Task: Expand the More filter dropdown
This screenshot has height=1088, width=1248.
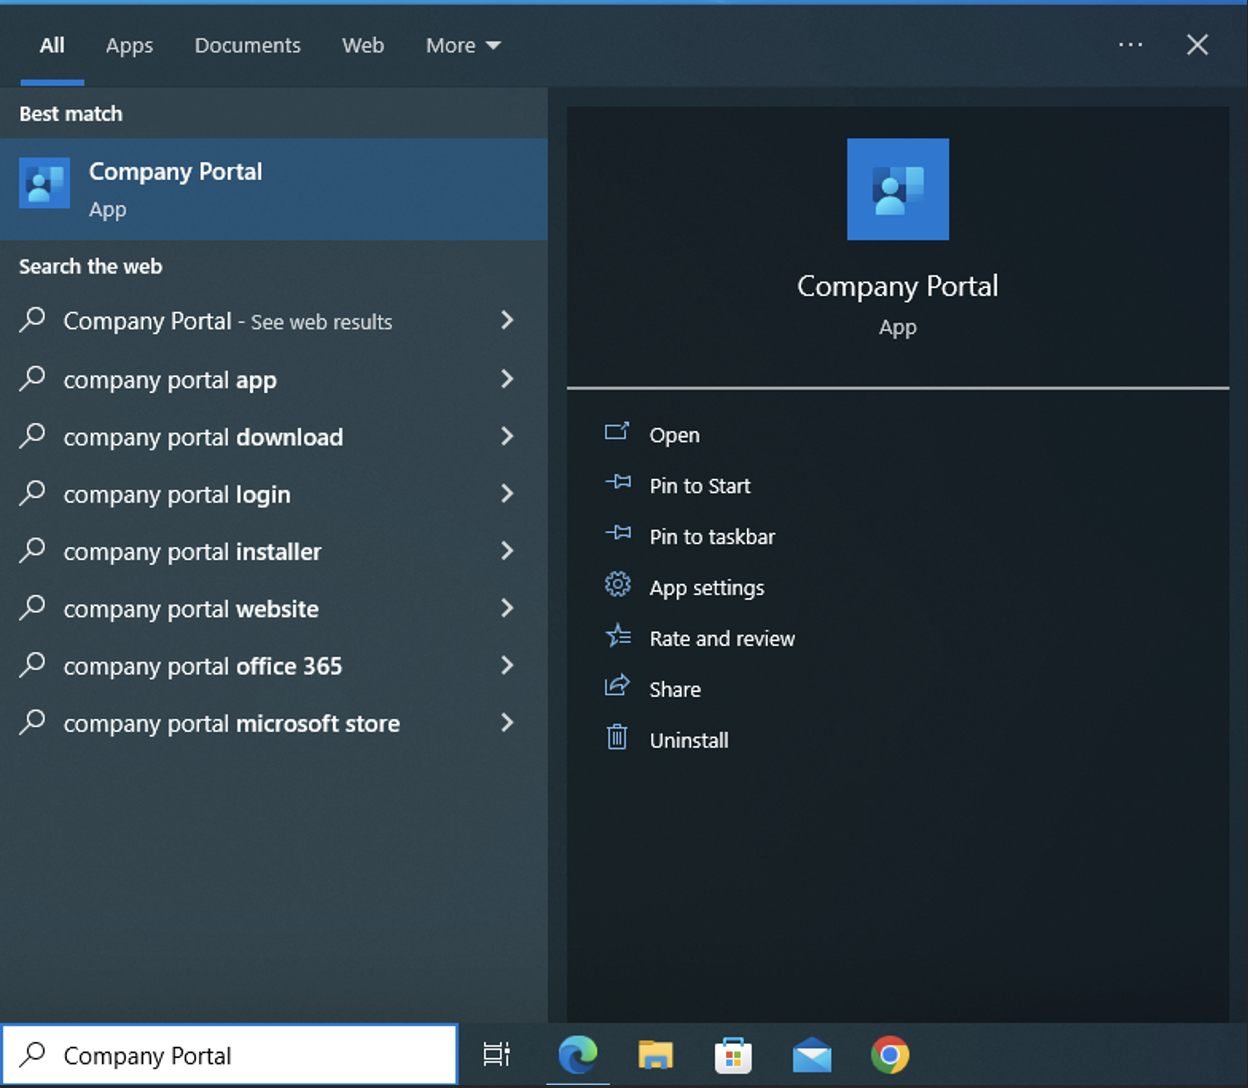Action: click(x=462, y=45)
